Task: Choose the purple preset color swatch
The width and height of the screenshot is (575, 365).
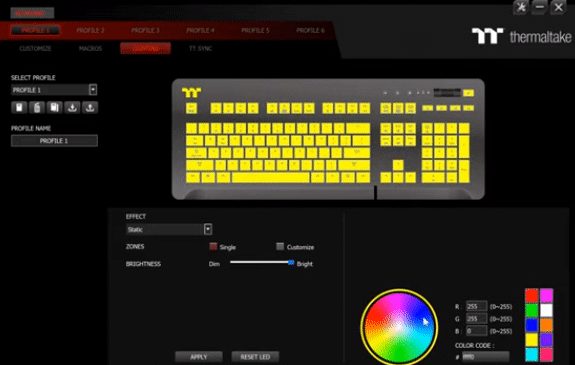Action: [546, 340]
